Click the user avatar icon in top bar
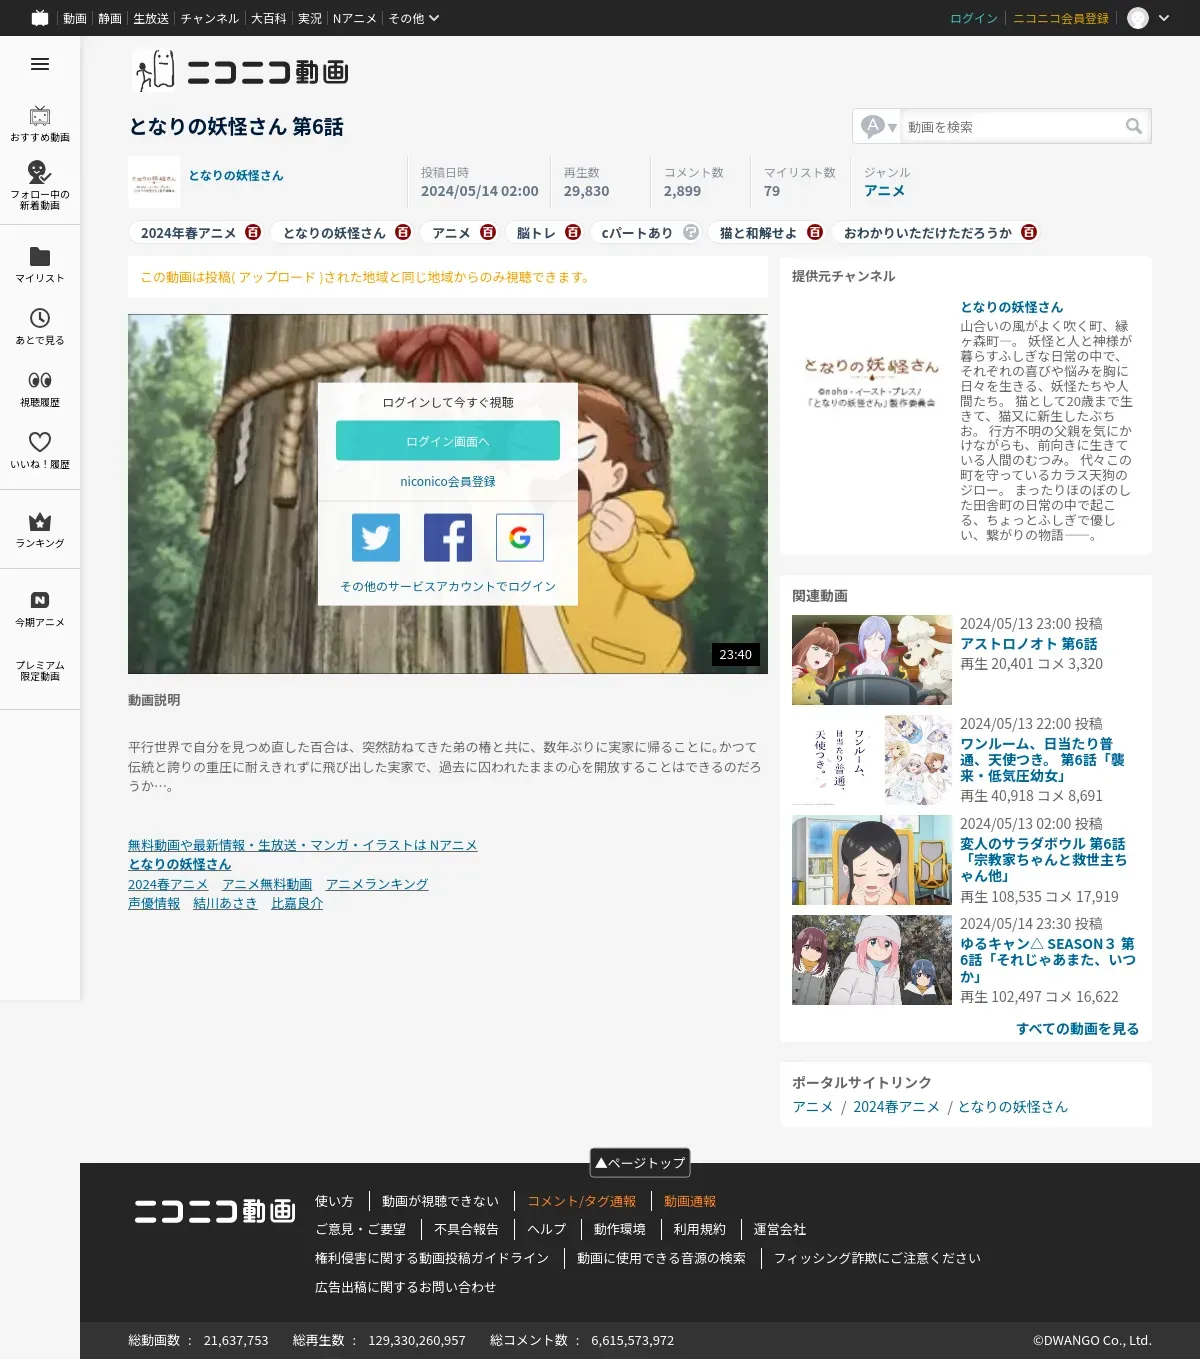Viewport: 1200px width, 1359px height. tap(1138, 18)
